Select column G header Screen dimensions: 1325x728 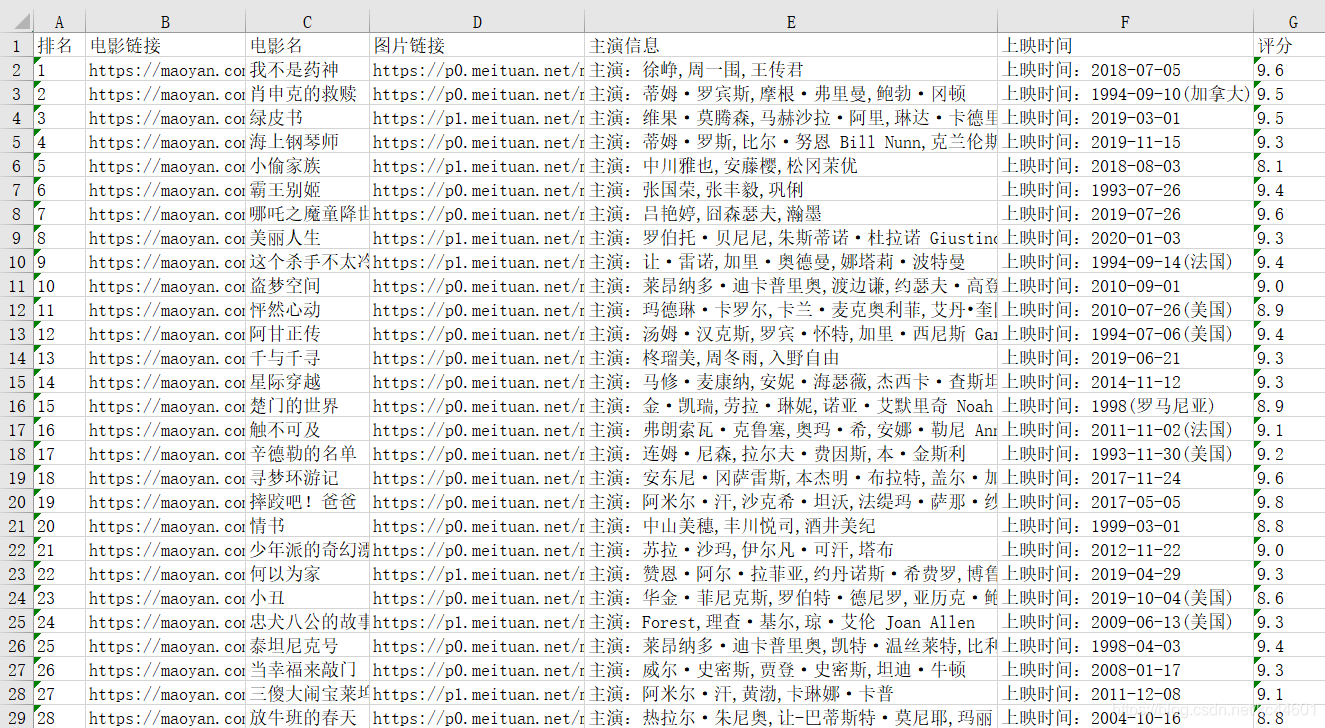point(1289,21)
